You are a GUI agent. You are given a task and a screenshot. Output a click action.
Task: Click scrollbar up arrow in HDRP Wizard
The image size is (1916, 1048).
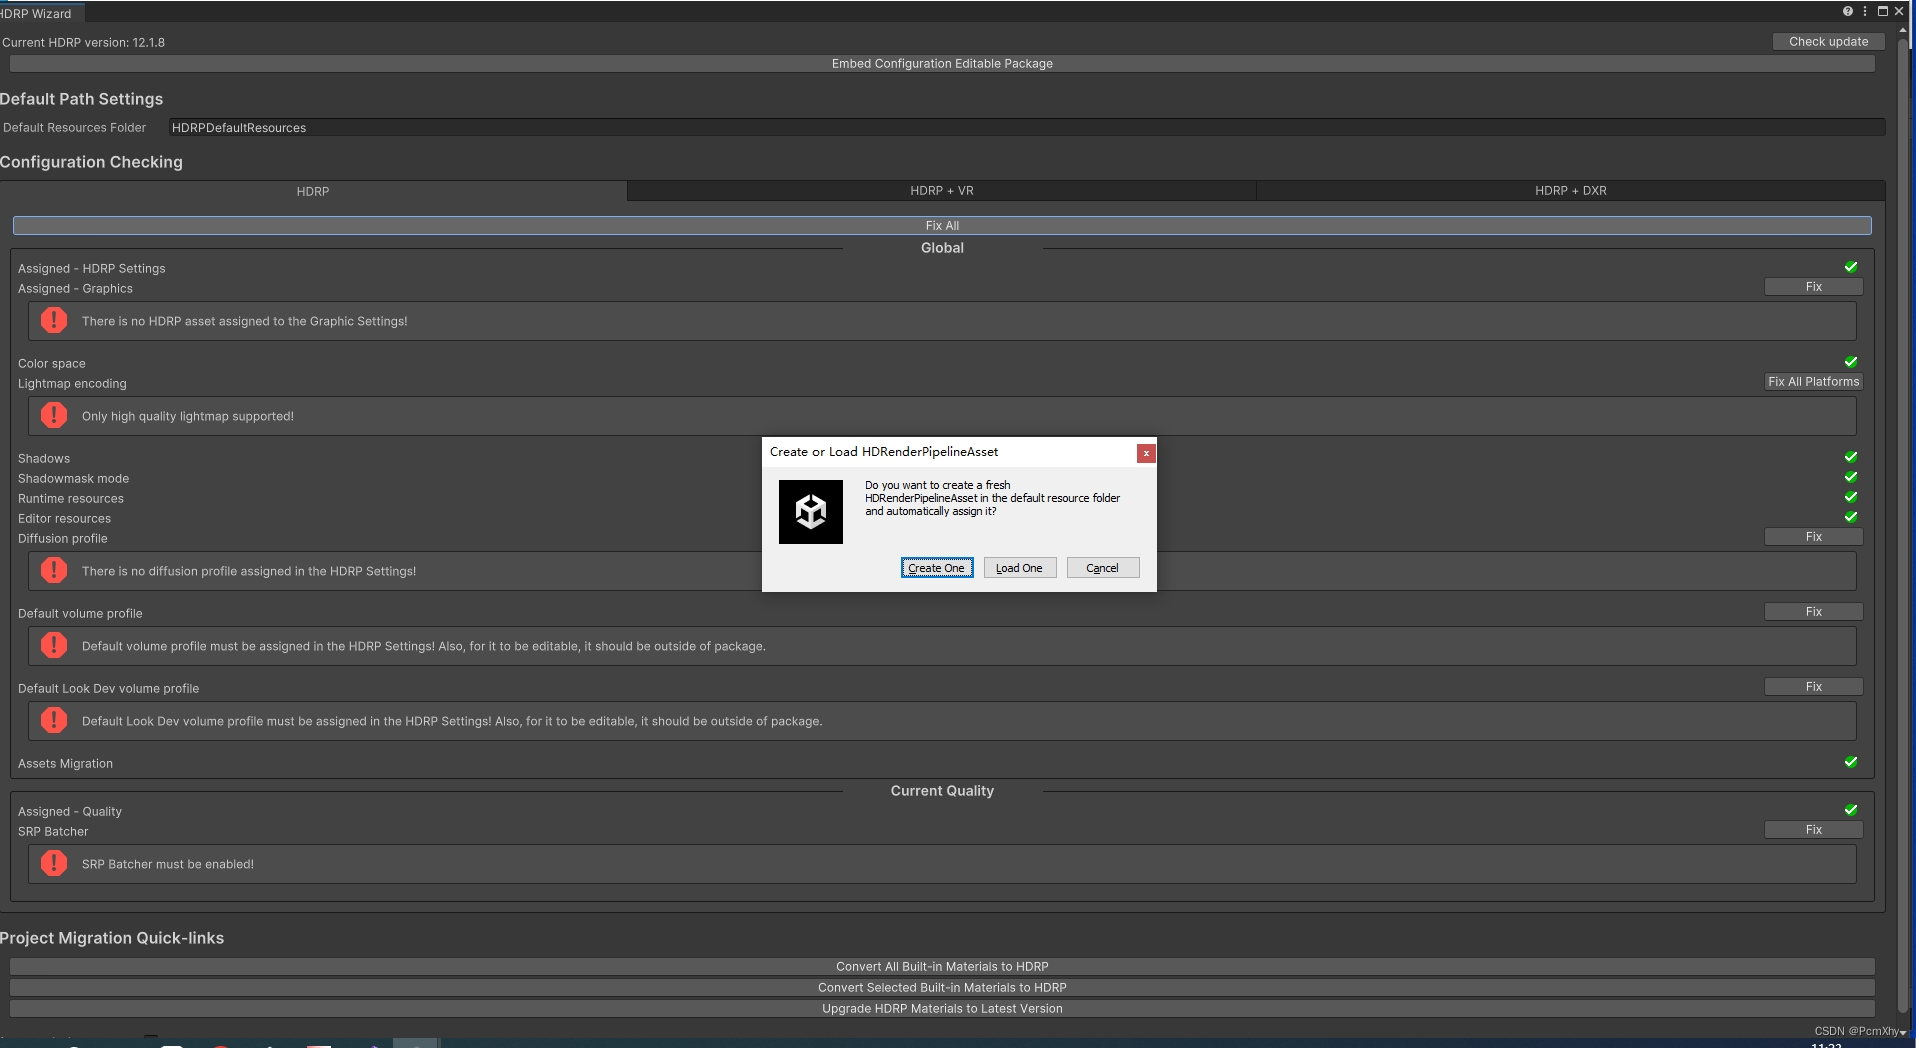click(x=1903, y=30)
